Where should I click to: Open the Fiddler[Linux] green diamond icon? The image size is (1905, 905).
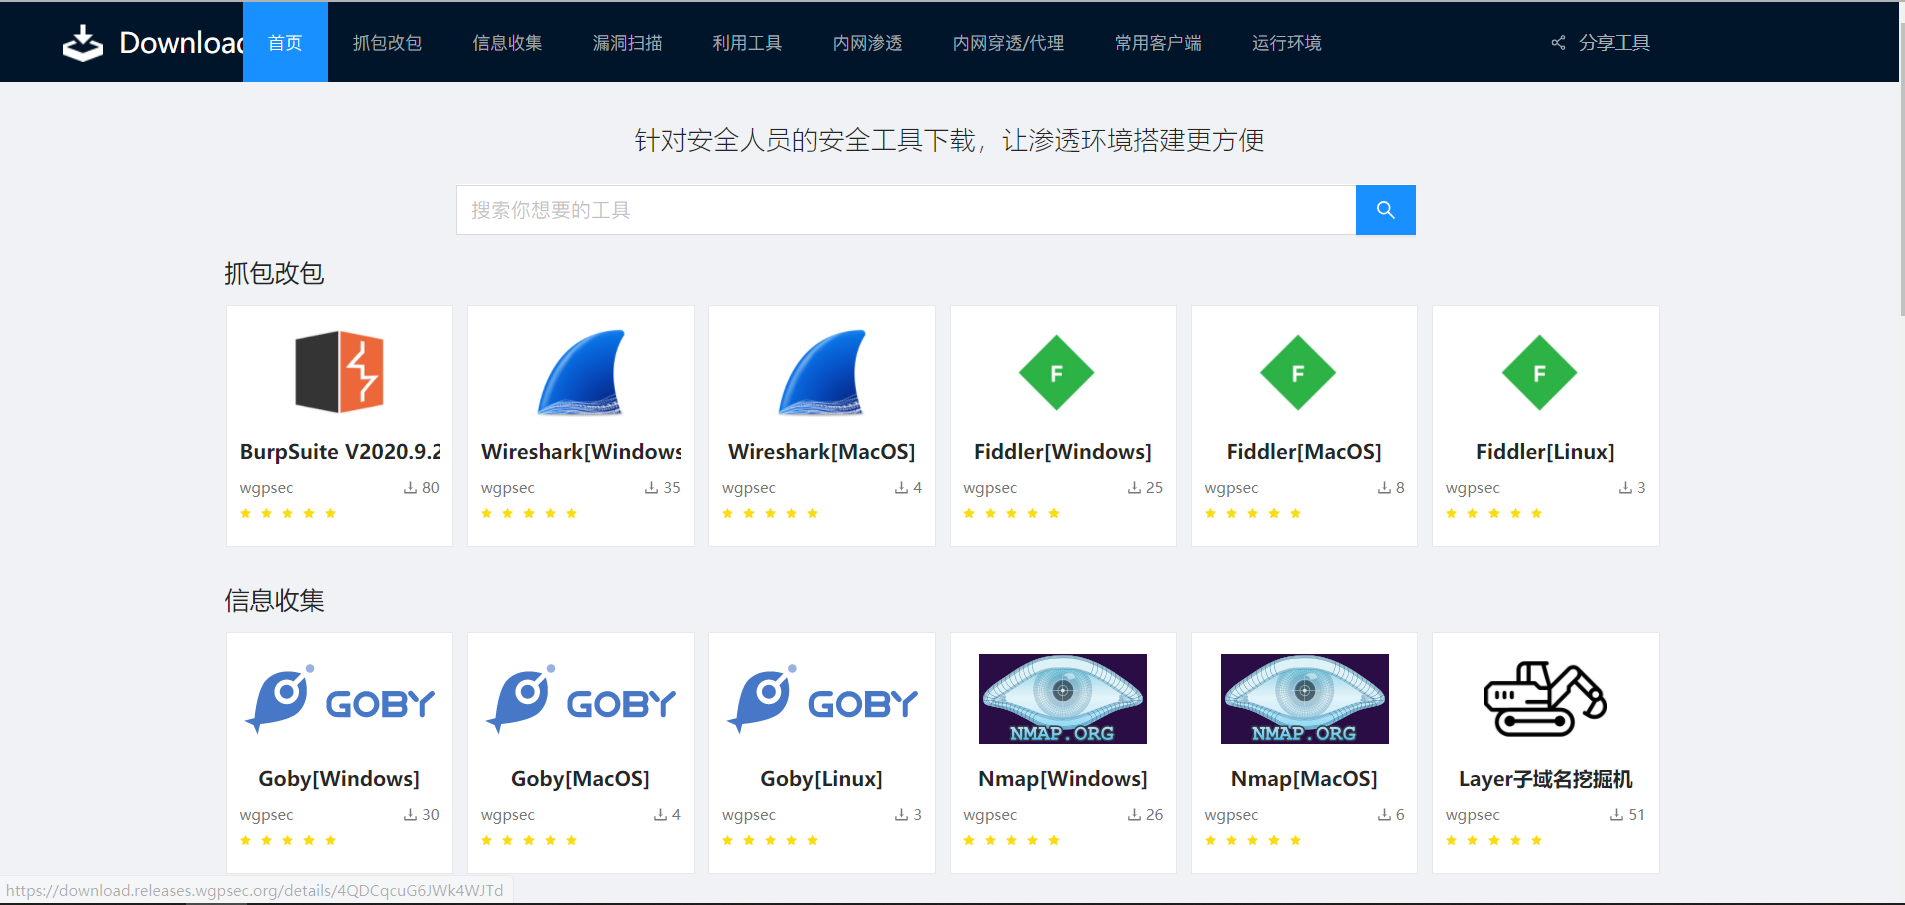click(x=1540, y=373)
